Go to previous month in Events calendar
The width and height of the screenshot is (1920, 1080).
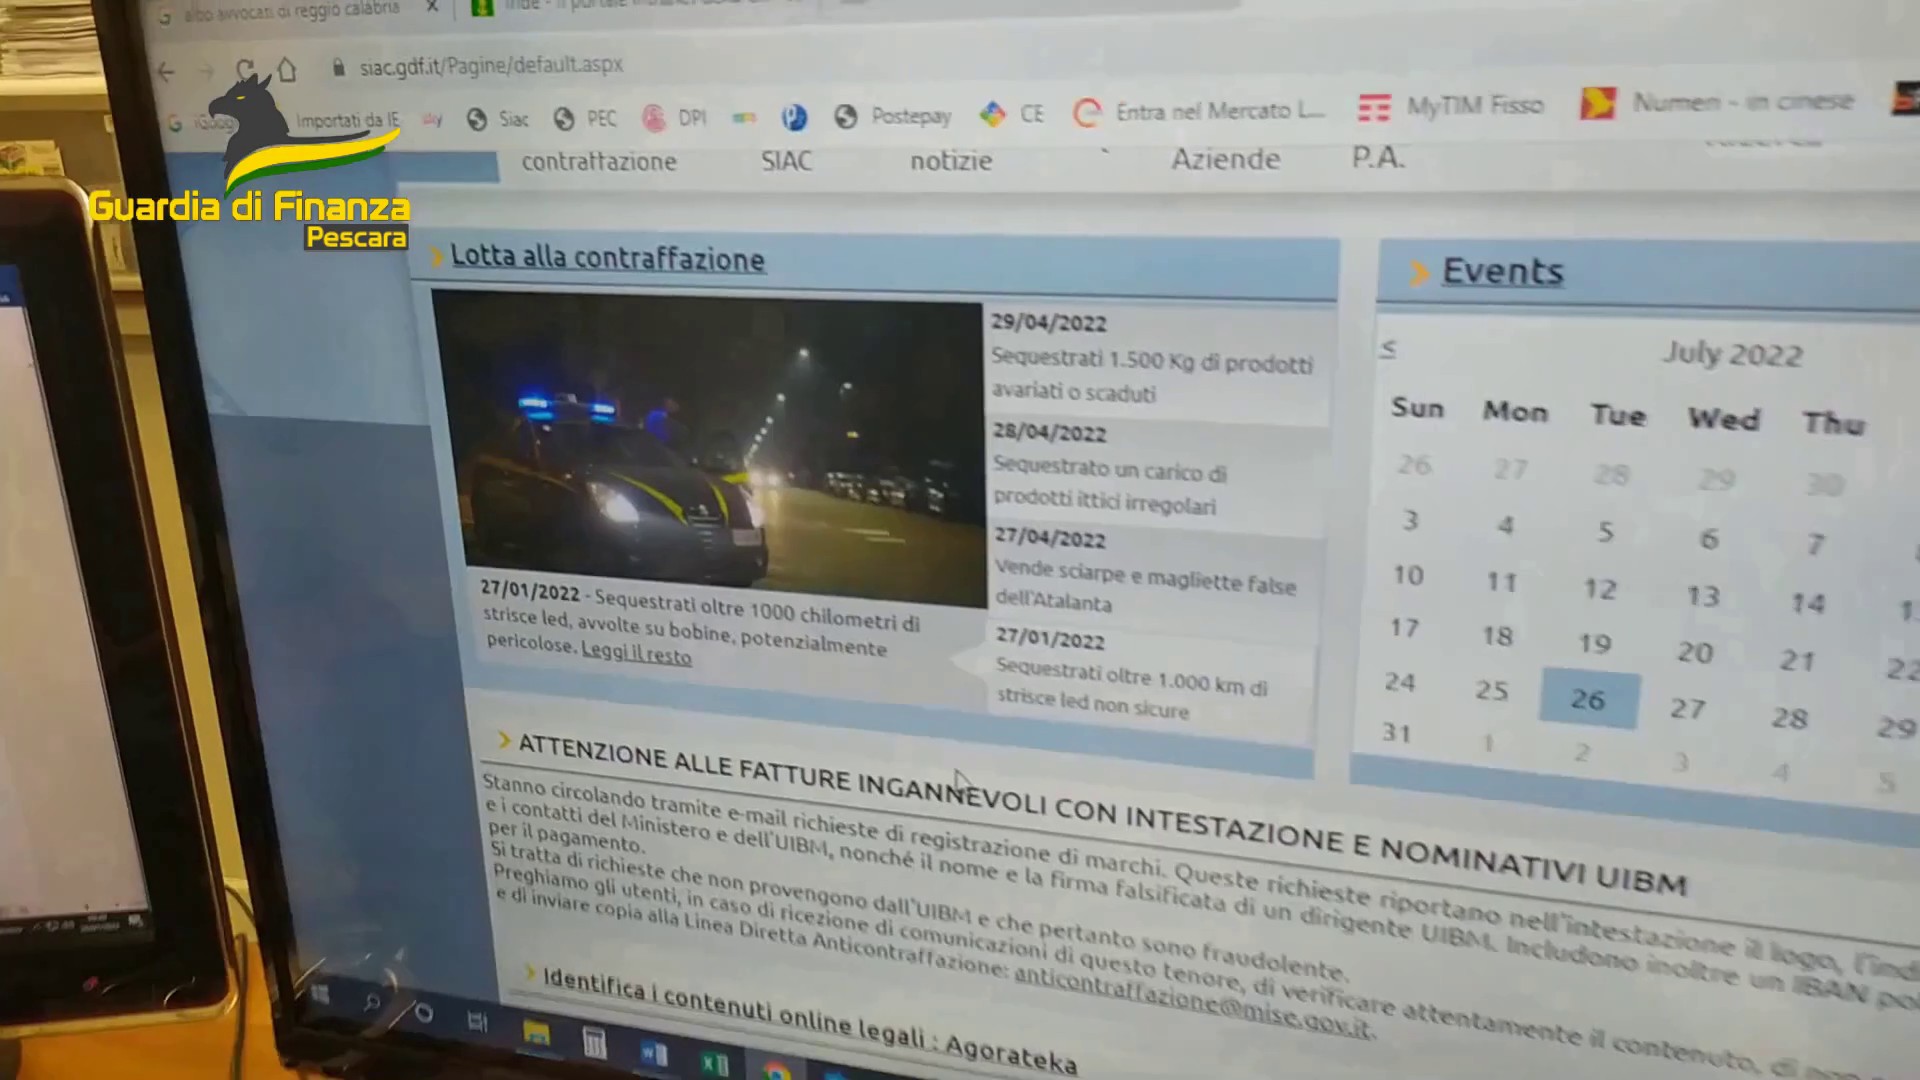(1388, 349)
